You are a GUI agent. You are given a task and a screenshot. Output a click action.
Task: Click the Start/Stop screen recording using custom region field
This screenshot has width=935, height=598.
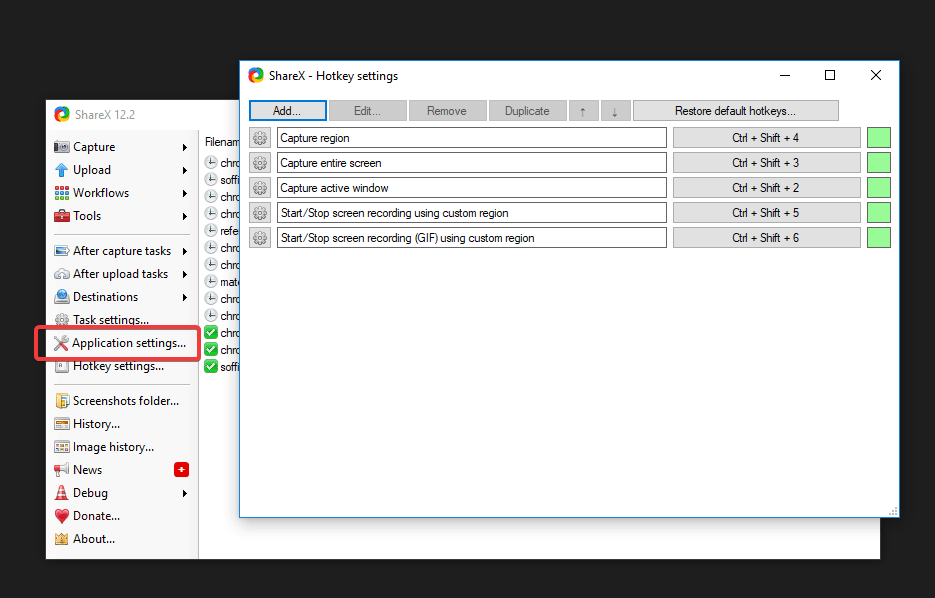(472, 213)
